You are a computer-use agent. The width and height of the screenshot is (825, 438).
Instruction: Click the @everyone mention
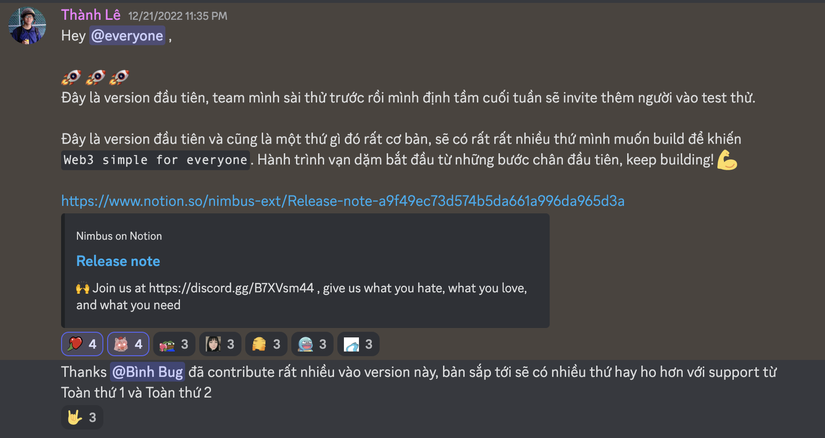pyautogui.click(x=127, y=36)
